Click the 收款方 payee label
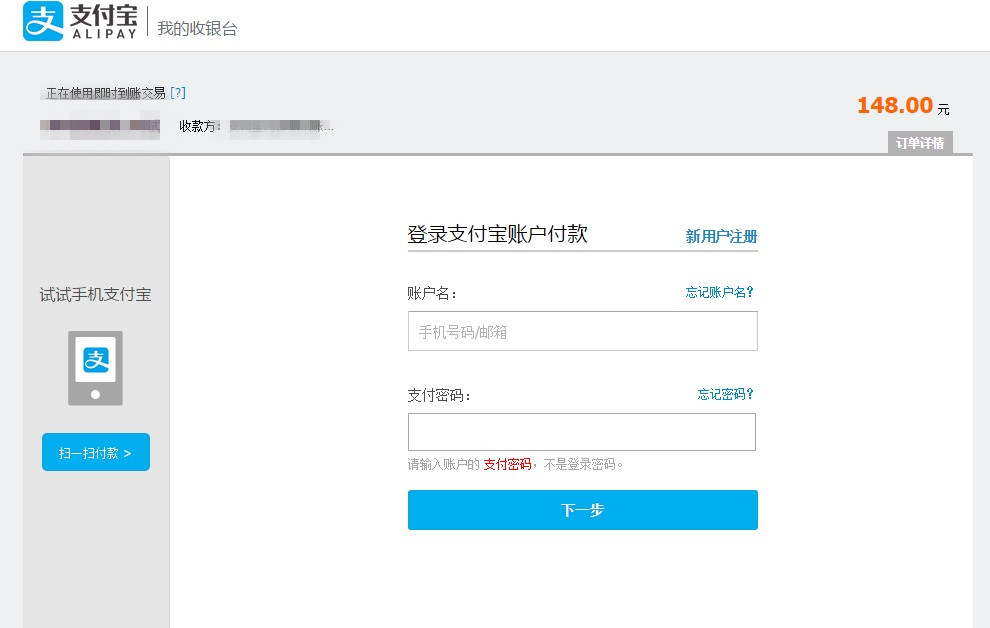This screenshot has height=628, width=990. pyautogui.click(x=198, y=126)
